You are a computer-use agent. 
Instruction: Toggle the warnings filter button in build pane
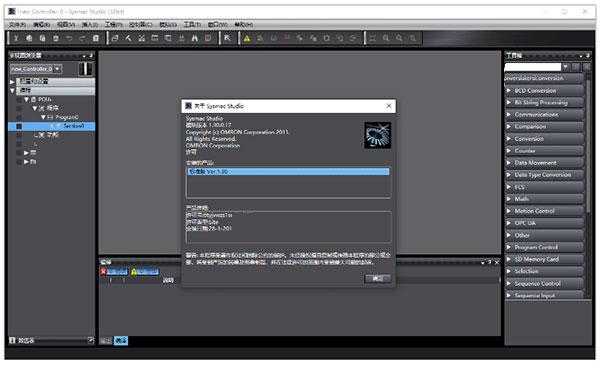(x=145, y=272)
